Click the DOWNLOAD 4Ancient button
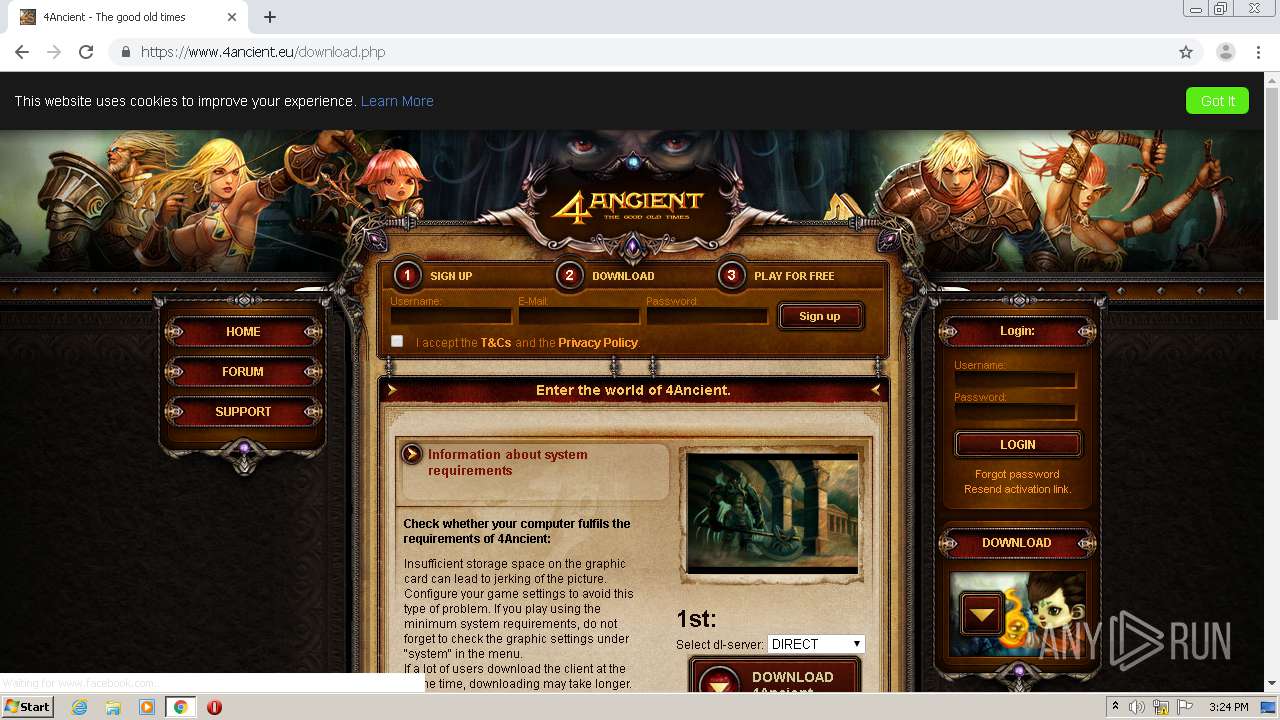1280x720 pixels. [x=775, y=676]
